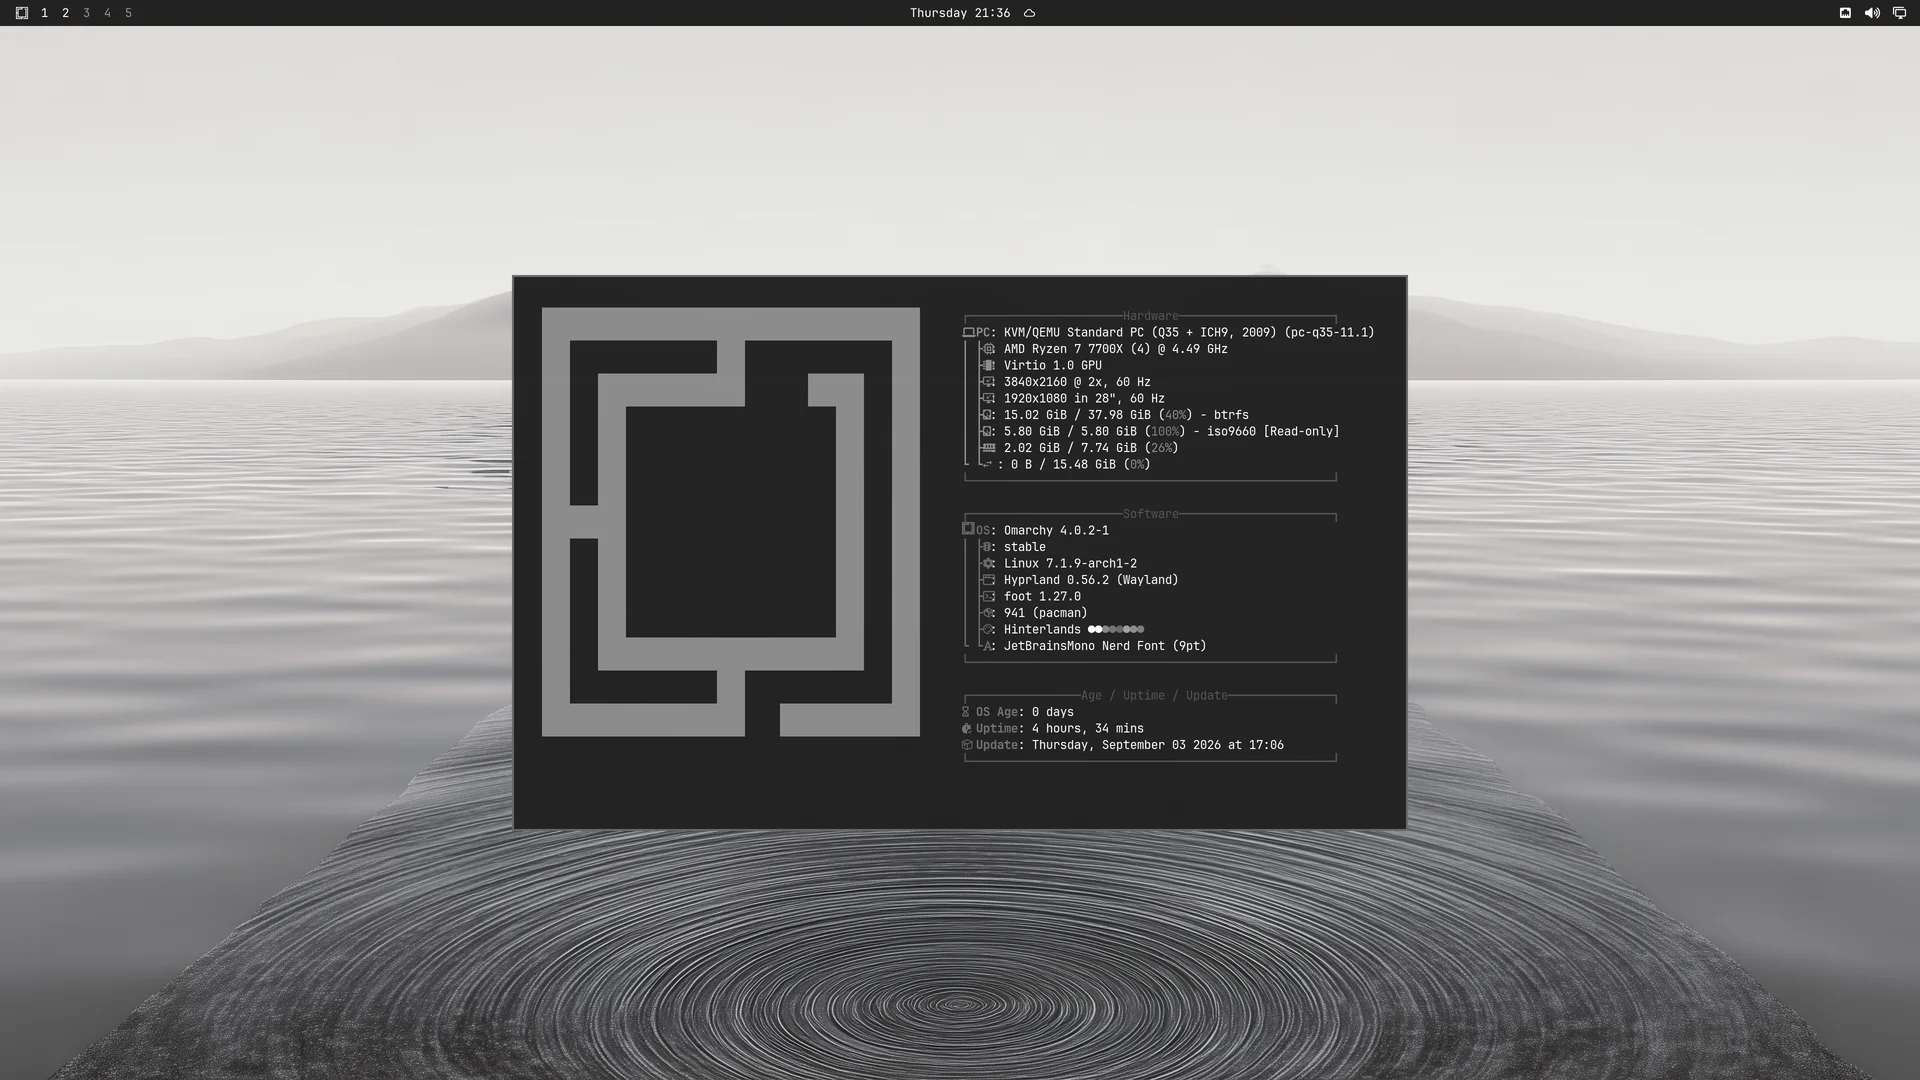The height and width of the screenshot is (1080, 1920).
Task: Click the laptop icon beside PC line
Action: (x=968, y=333)
